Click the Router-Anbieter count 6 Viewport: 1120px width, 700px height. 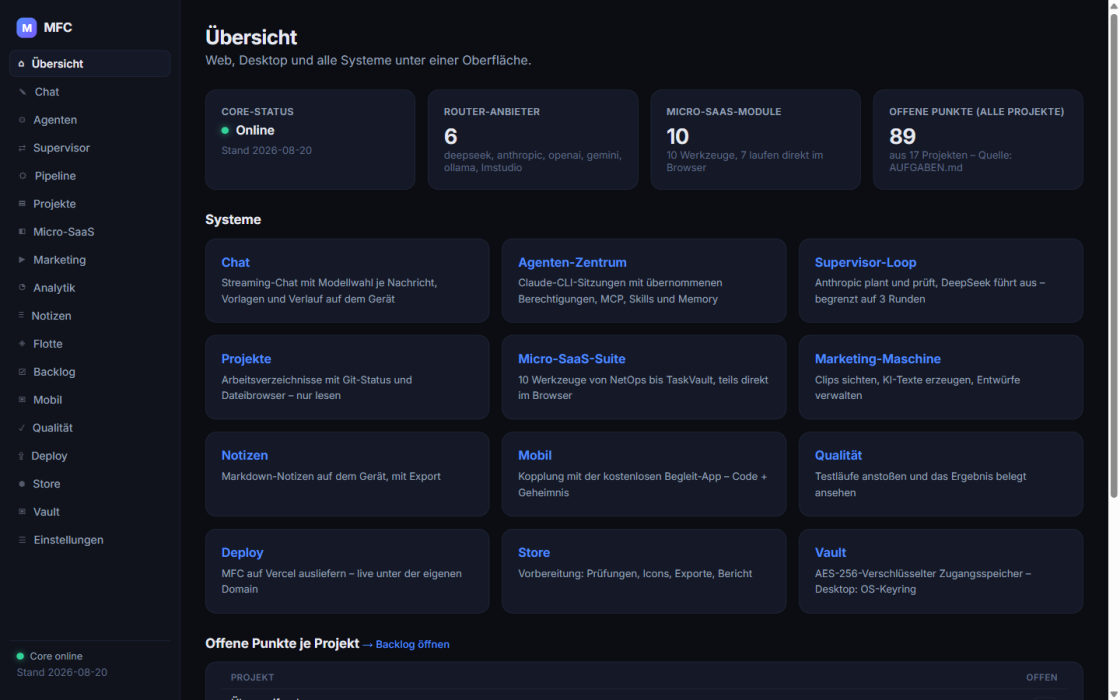(451, 136)
